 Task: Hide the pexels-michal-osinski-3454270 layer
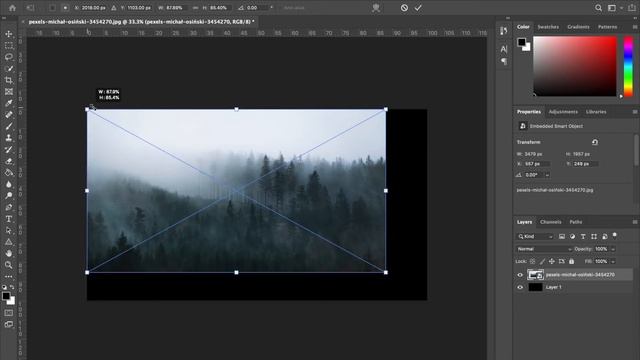click(520, 275)
